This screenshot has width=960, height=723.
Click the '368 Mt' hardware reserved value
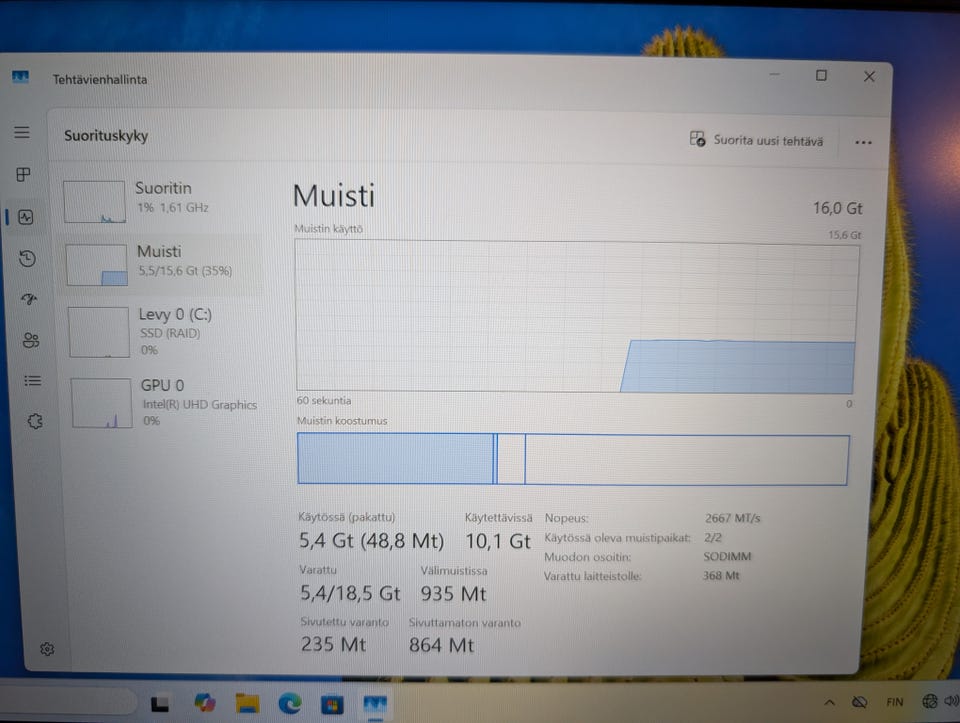point(721,575)
